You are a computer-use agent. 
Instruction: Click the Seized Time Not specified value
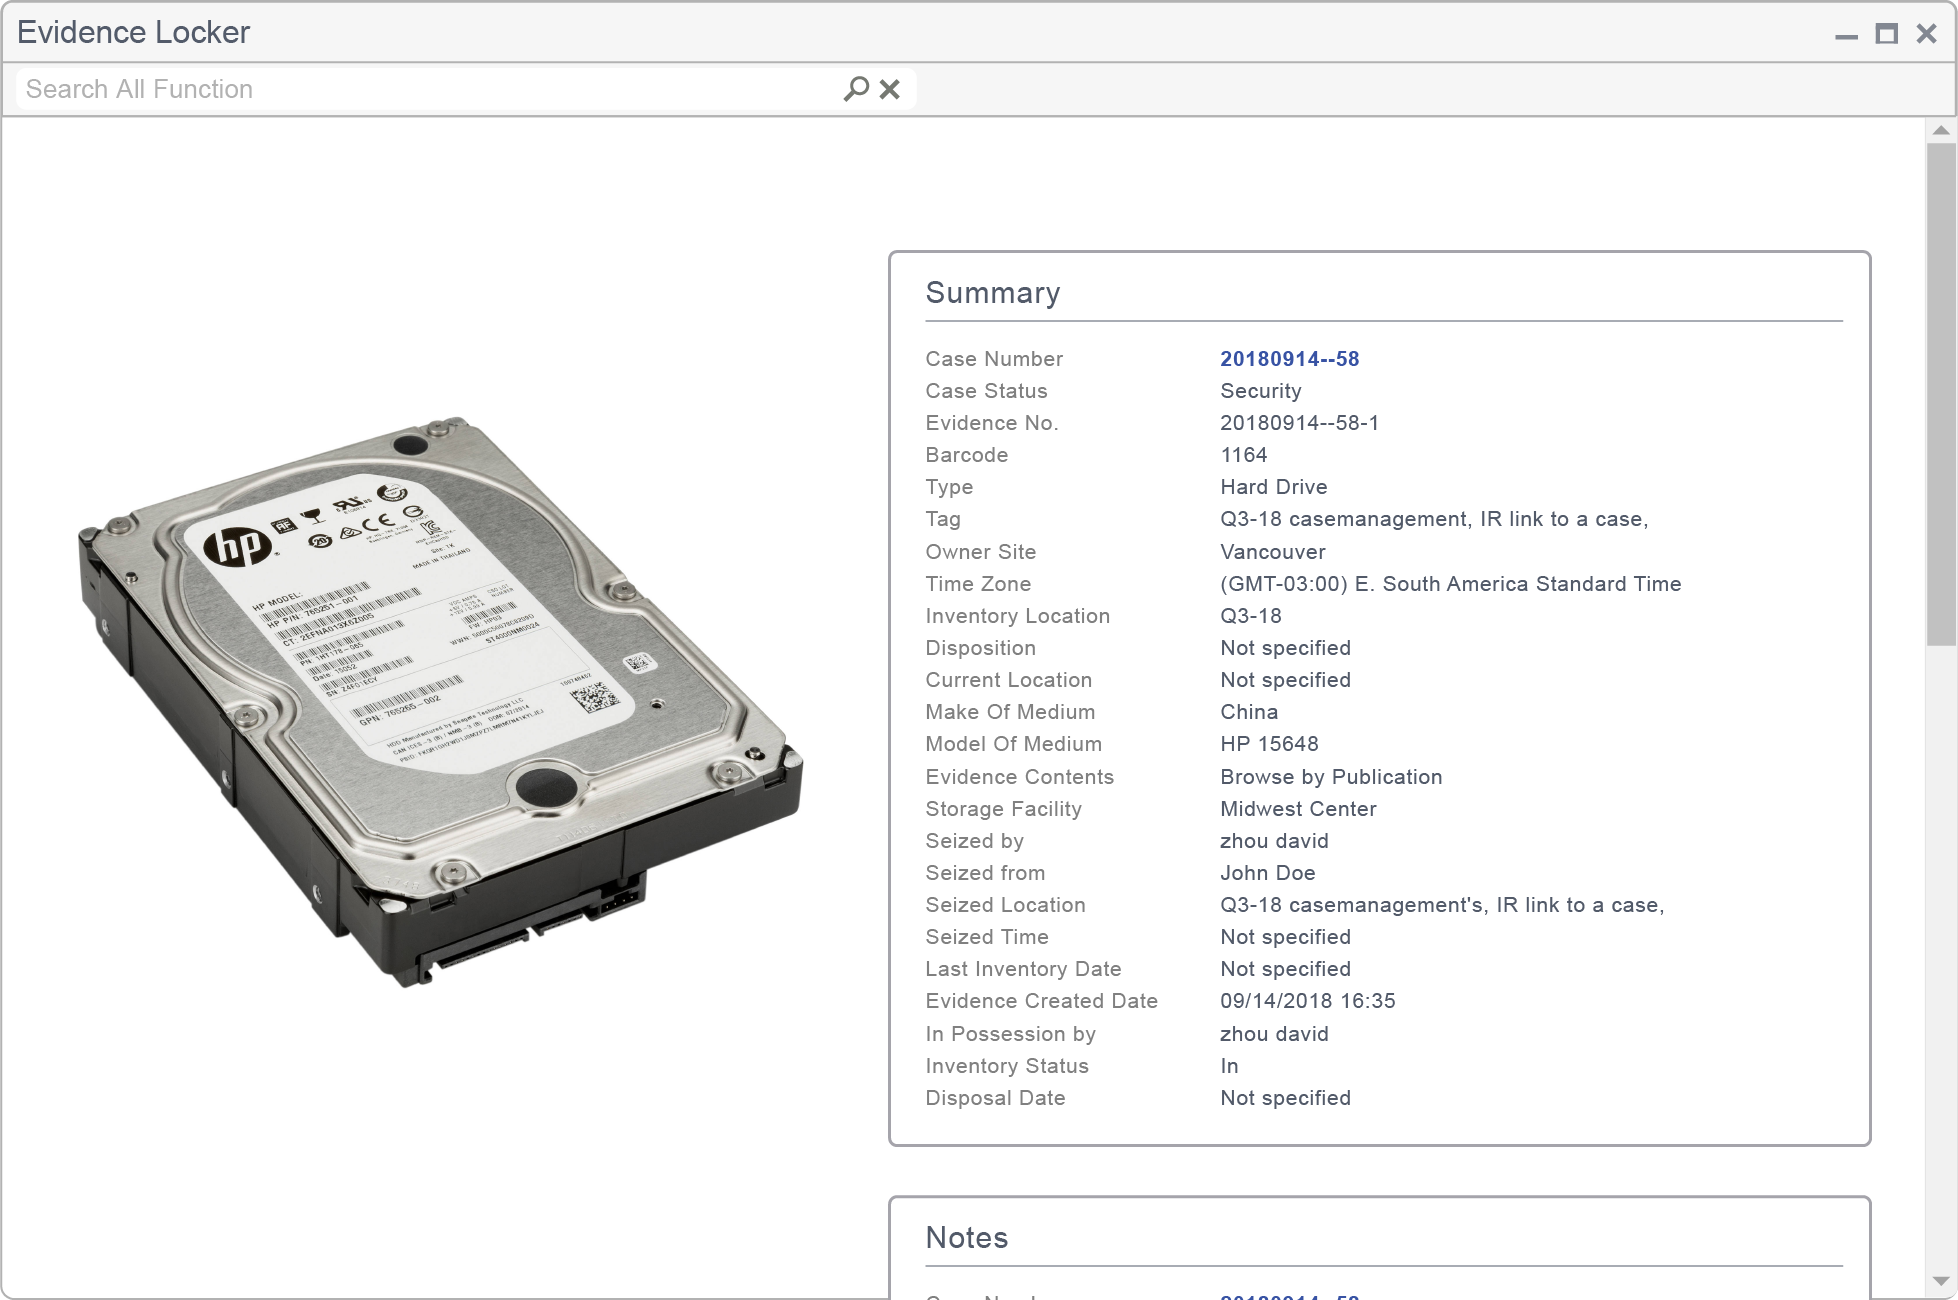click(x=1285, y=937)
